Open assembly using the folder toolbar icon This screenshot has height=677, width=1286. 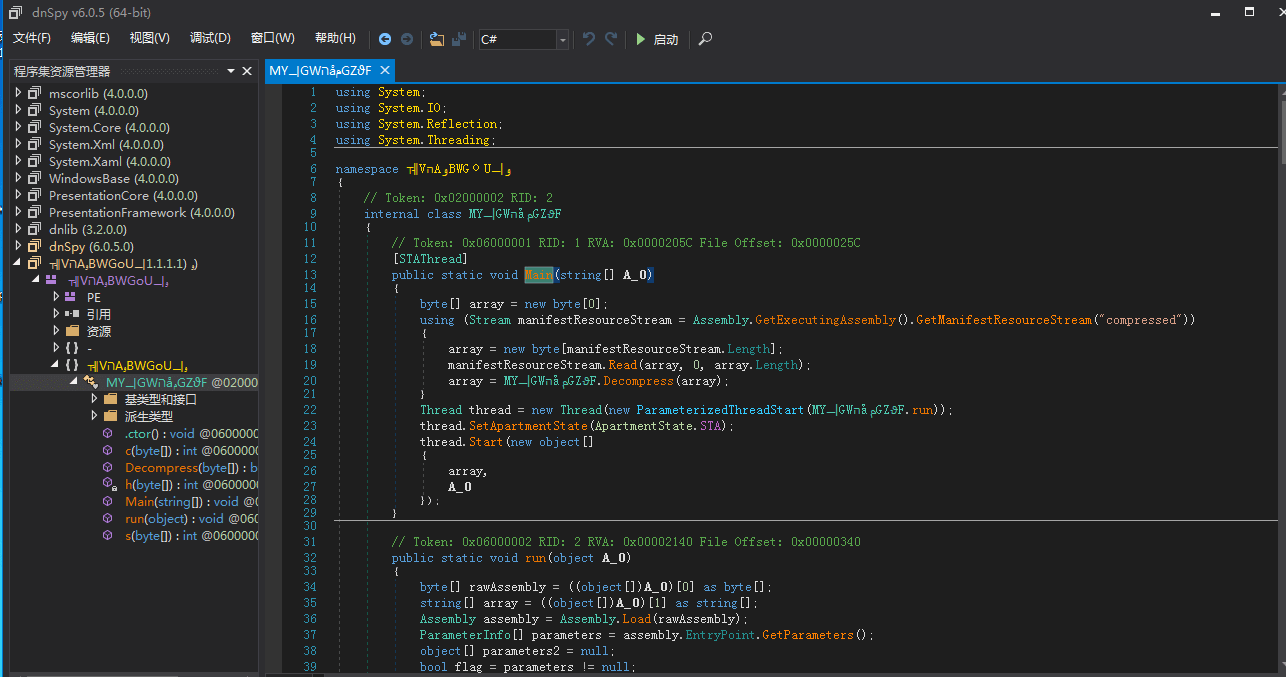[436, 39]
